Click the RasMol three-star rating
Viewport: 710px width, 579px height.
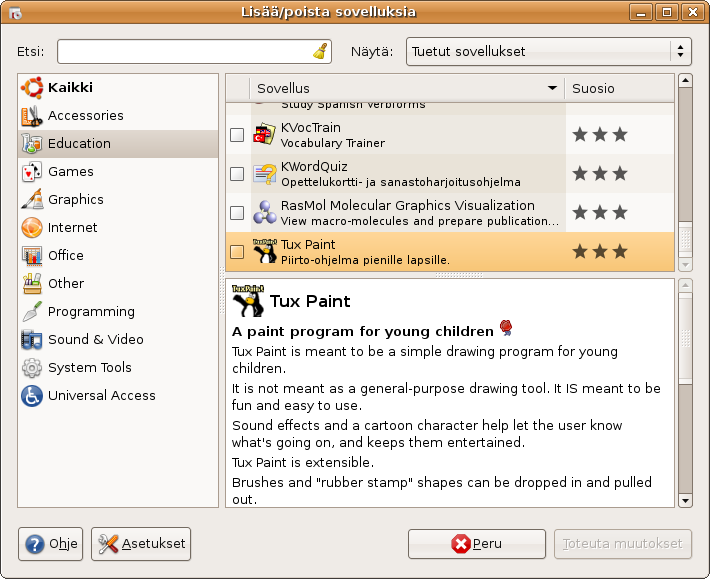pos(600,212)
